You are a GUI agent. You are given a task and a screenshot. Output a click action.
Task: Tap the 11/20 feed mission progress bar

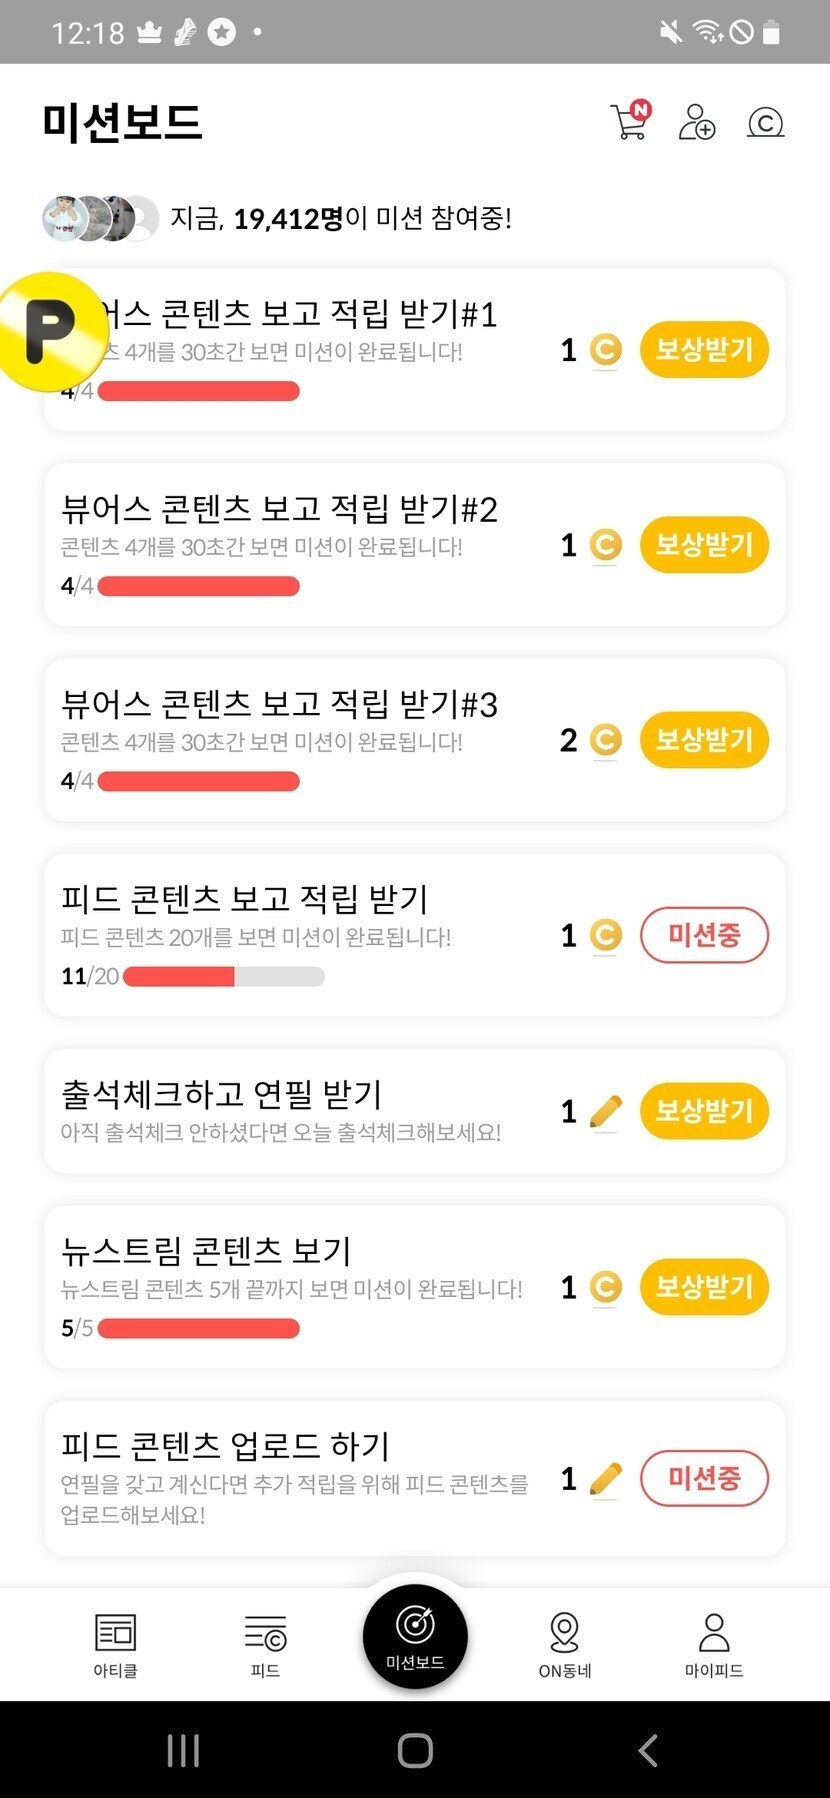[223, 976]
